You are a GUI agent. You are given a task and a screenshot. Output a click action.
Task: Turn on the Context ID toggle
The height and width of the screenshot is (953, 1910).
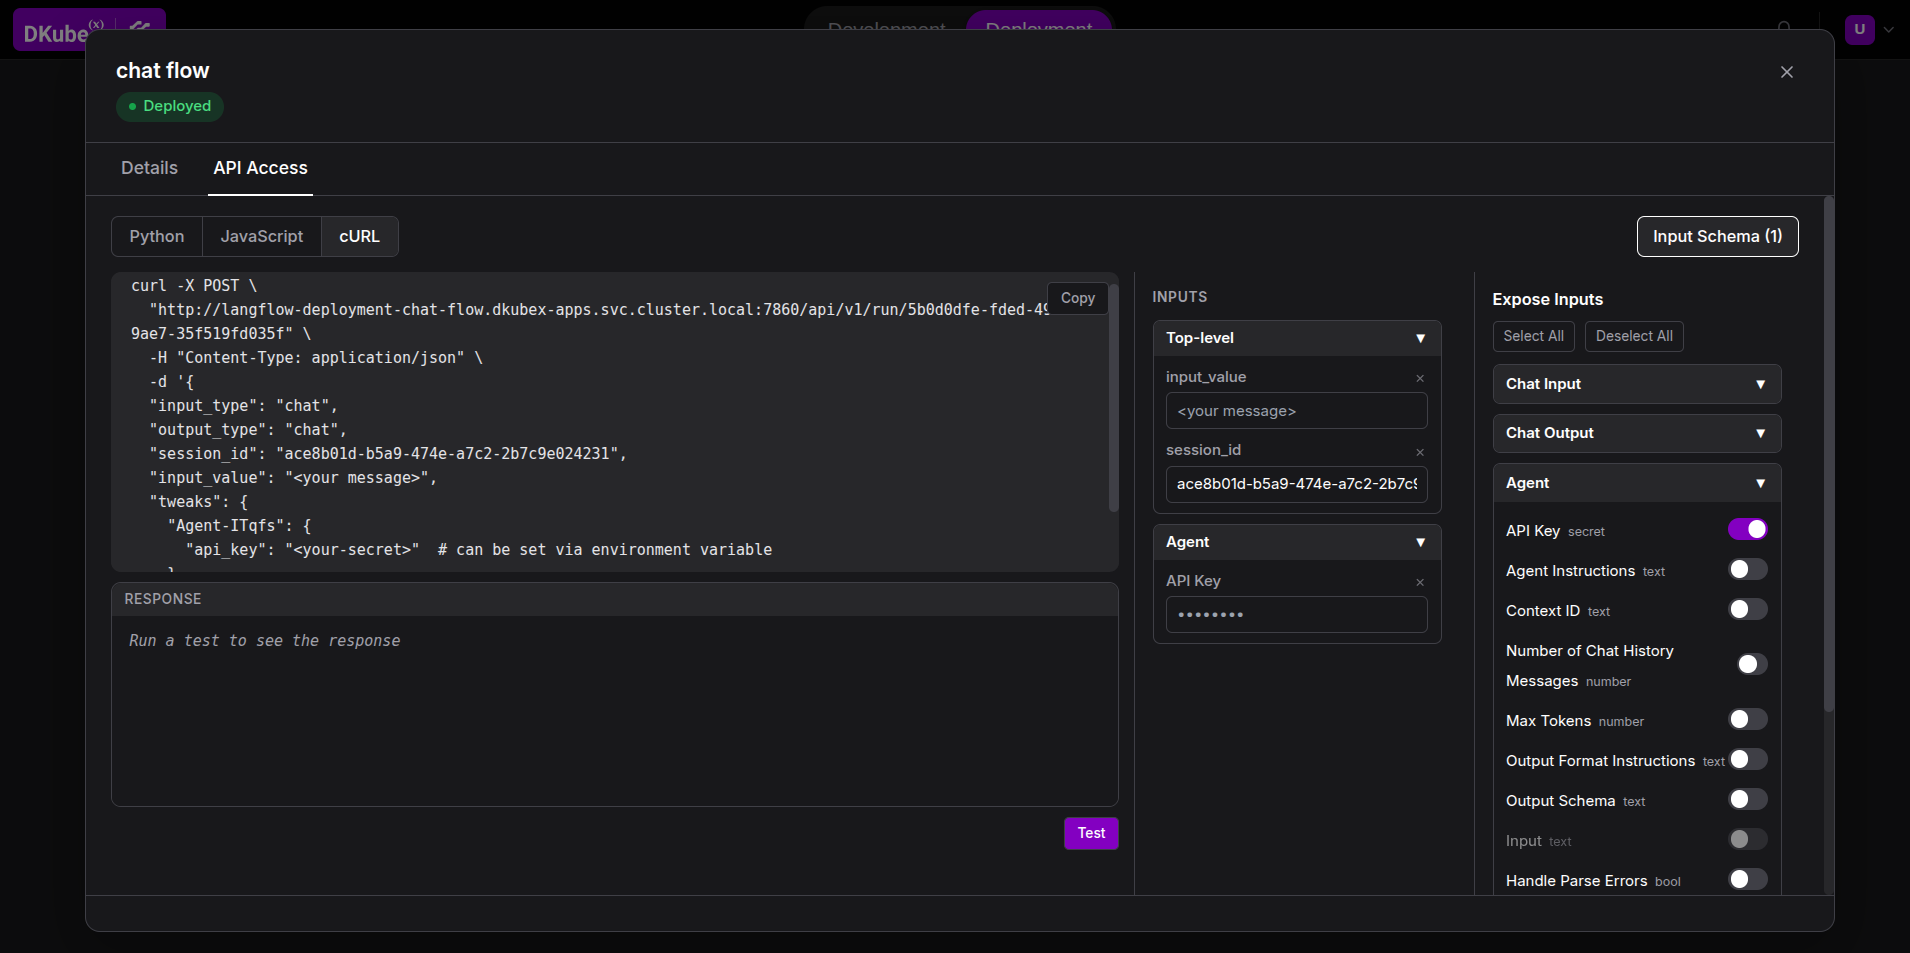(1747, 609)
